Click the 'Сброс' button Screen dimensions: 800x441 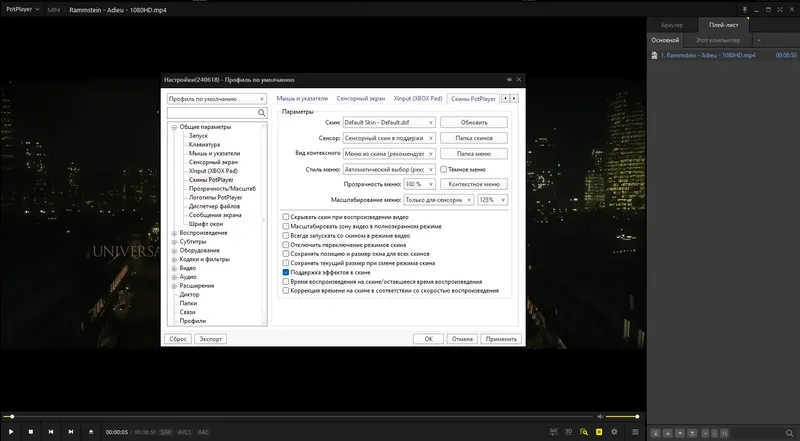pos(178,339)
